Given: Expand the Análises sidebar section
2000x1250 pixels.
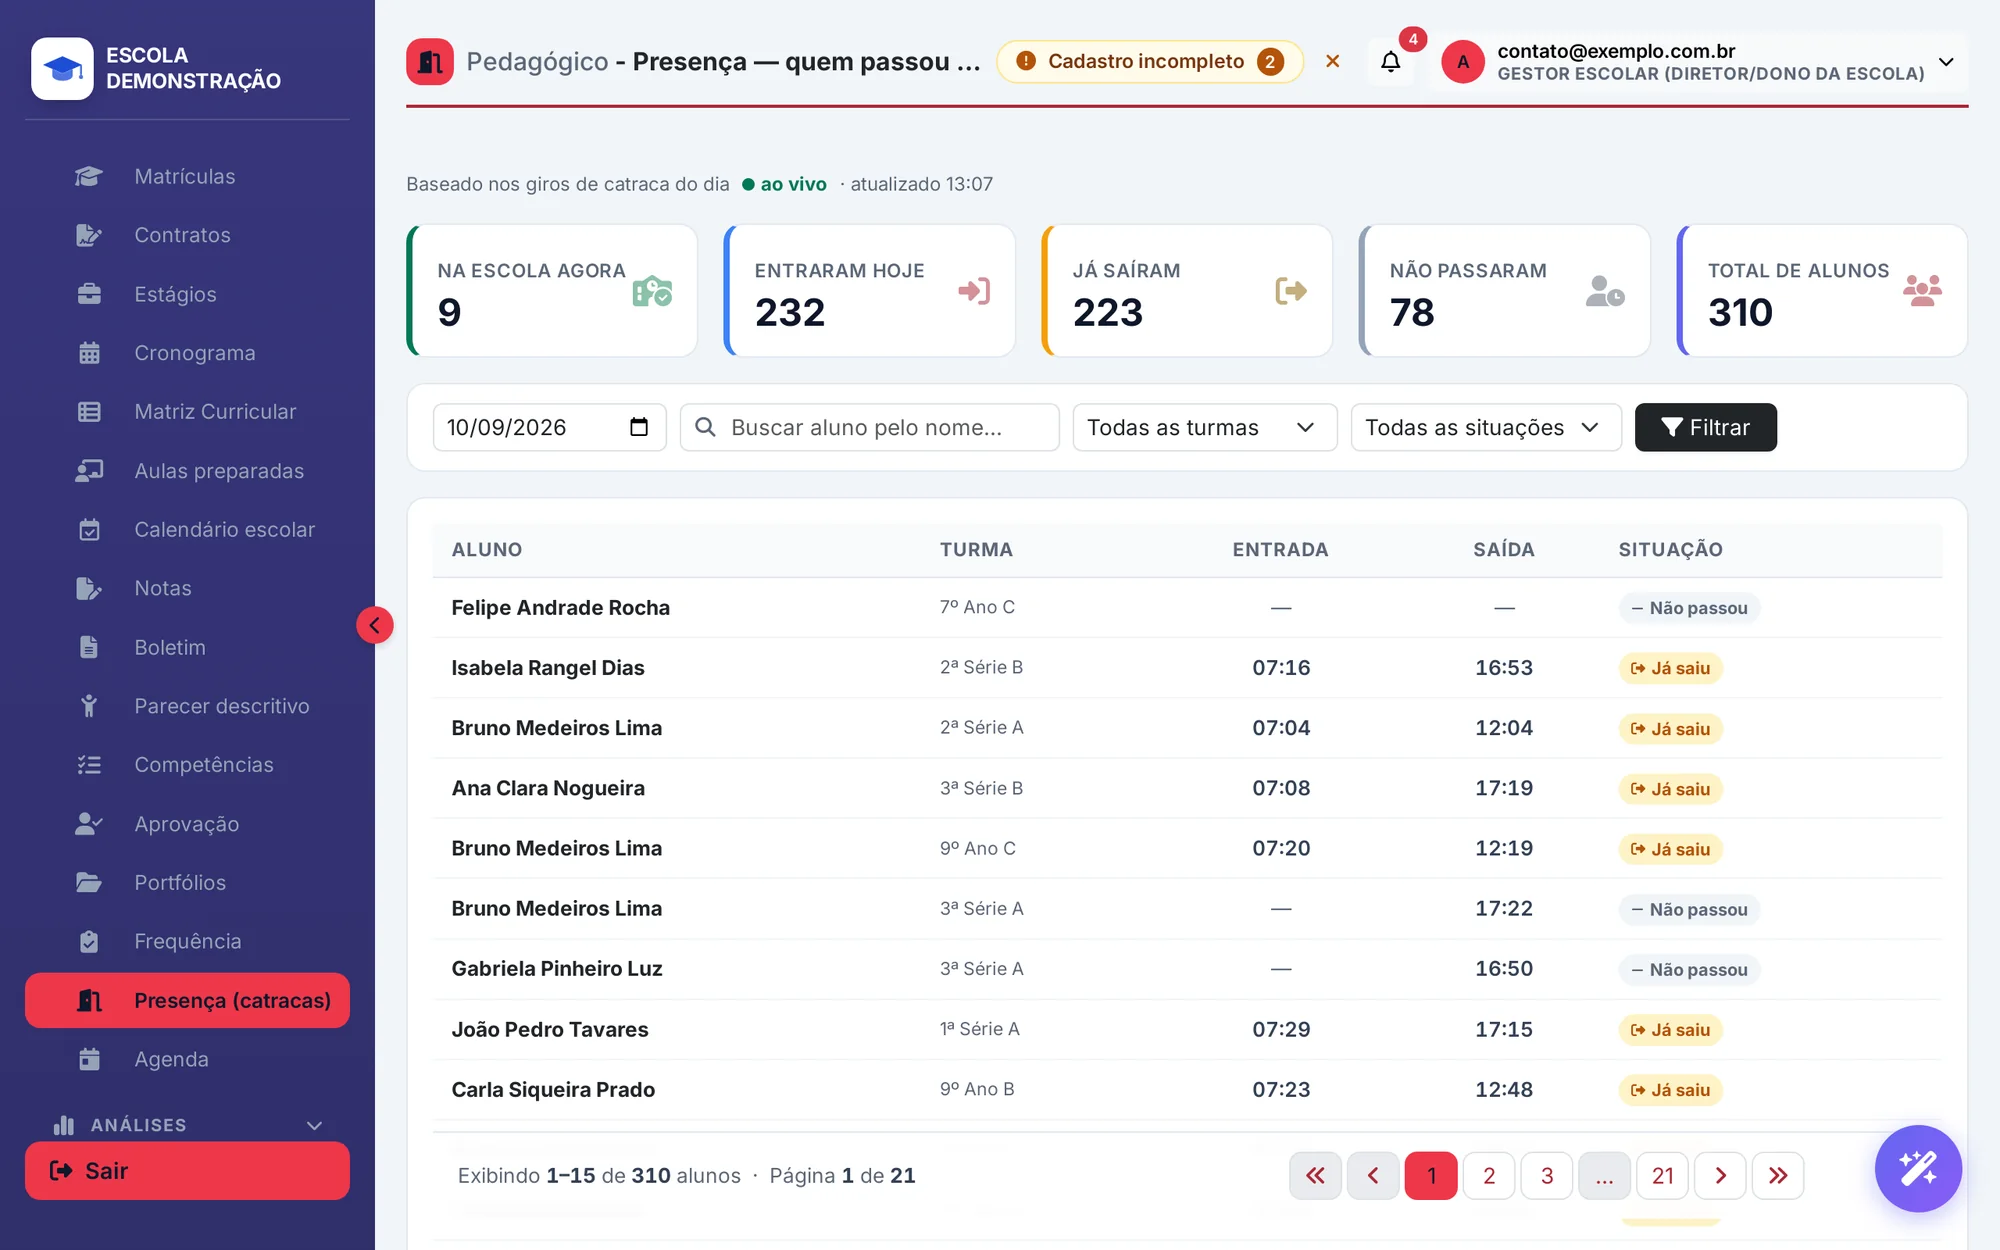Looking at the screenshot, I should (187, 1125).
